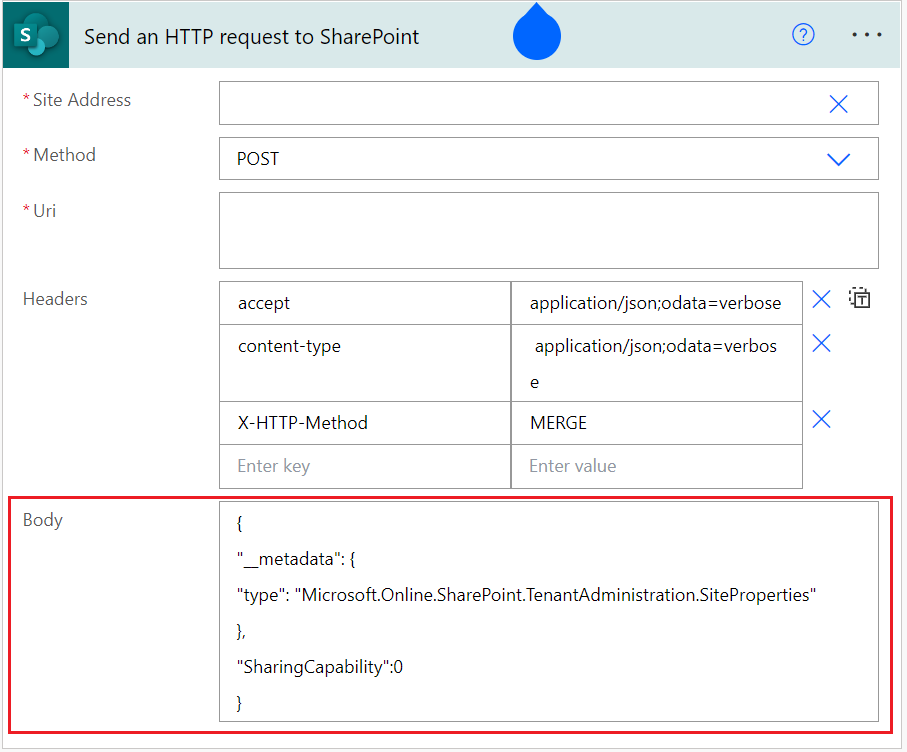Clear the Site Address value
The image size is (907, 752).
tap(838, 104)
